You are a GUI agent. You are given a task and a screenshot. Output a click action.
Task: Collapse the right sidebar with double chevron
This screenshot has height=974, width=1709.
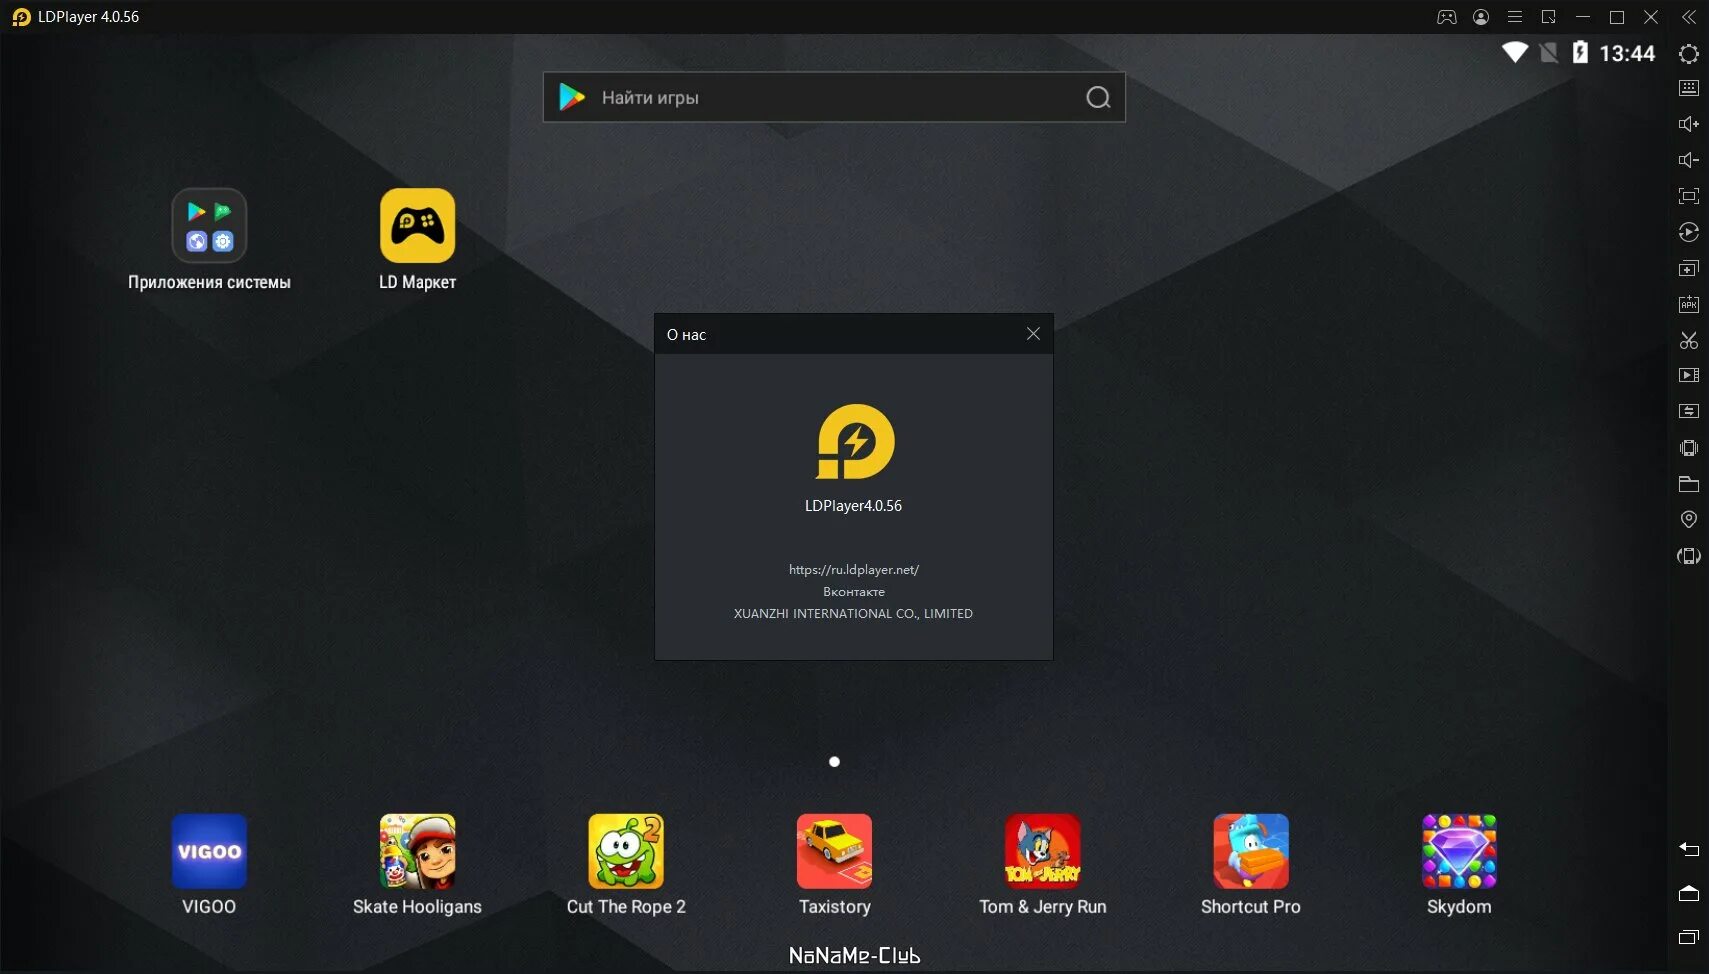click(1689, 17)
